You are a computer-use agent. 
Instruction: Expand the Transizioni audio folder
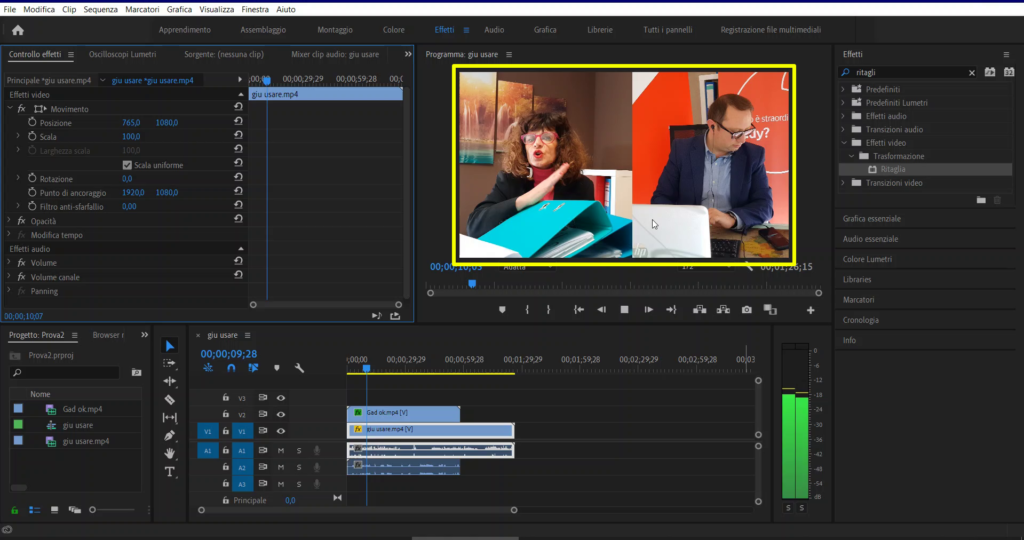click(843, 129)
